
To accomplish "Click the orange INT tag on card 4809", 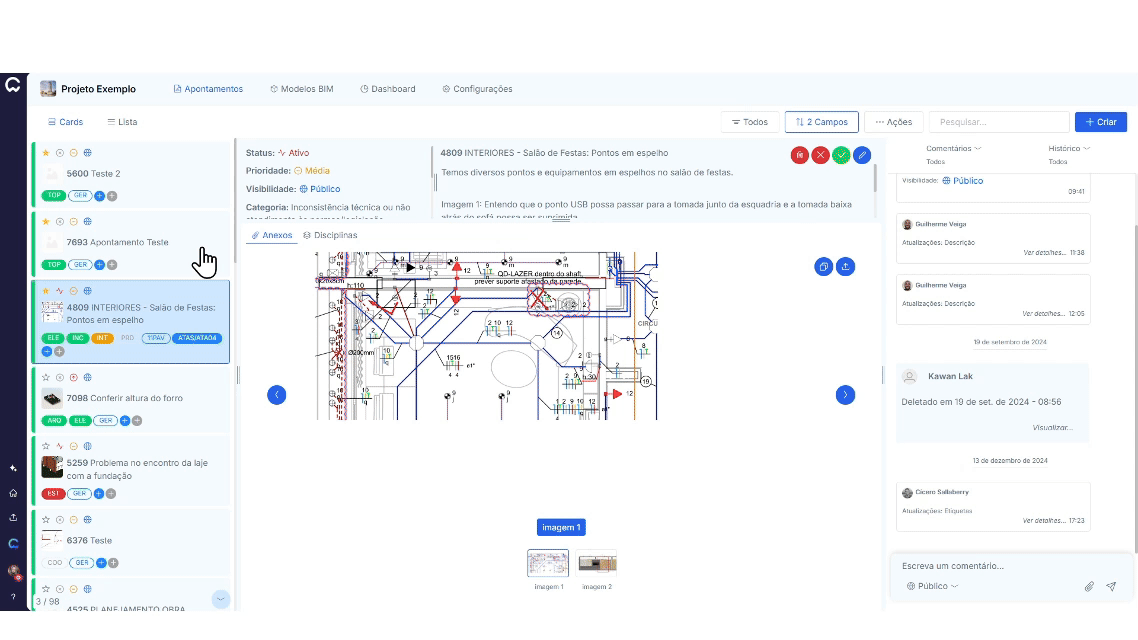I will click(x=102, y=338).
